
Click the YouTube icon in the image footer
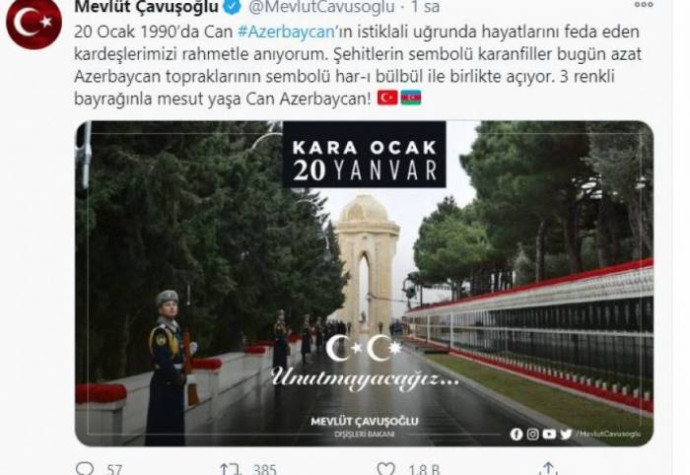coord(549,434)
